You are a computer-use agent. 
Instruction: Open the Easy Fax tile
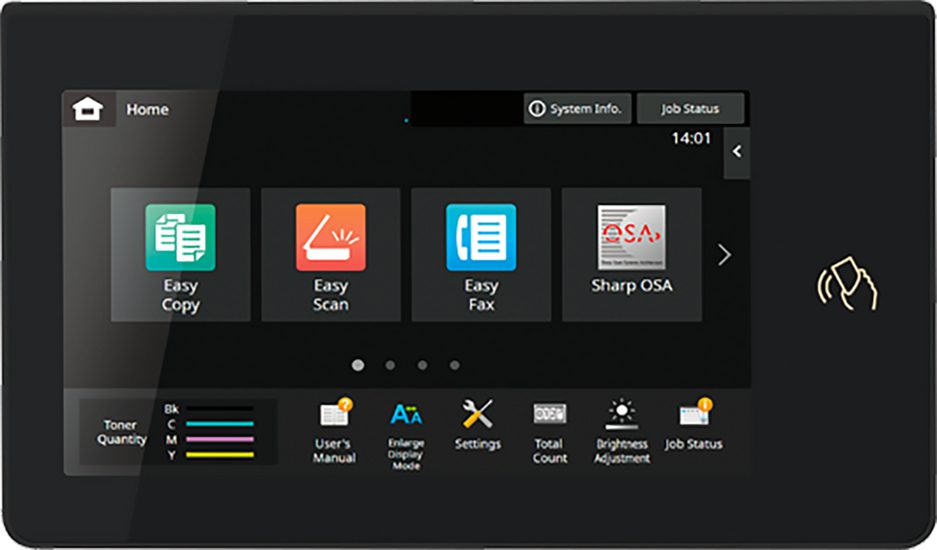tap(481, 255)
